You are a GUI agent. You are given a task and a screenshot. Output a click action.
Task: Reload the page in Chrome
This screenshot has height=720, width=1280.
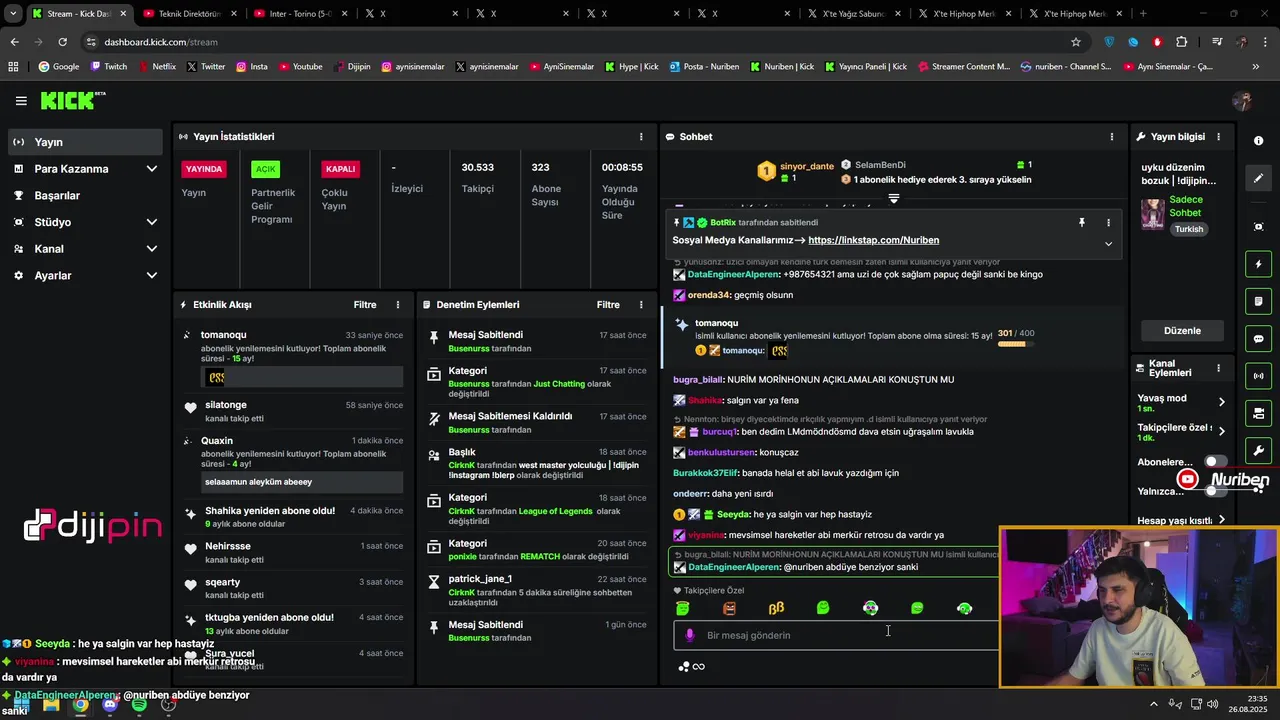[62, 42]
